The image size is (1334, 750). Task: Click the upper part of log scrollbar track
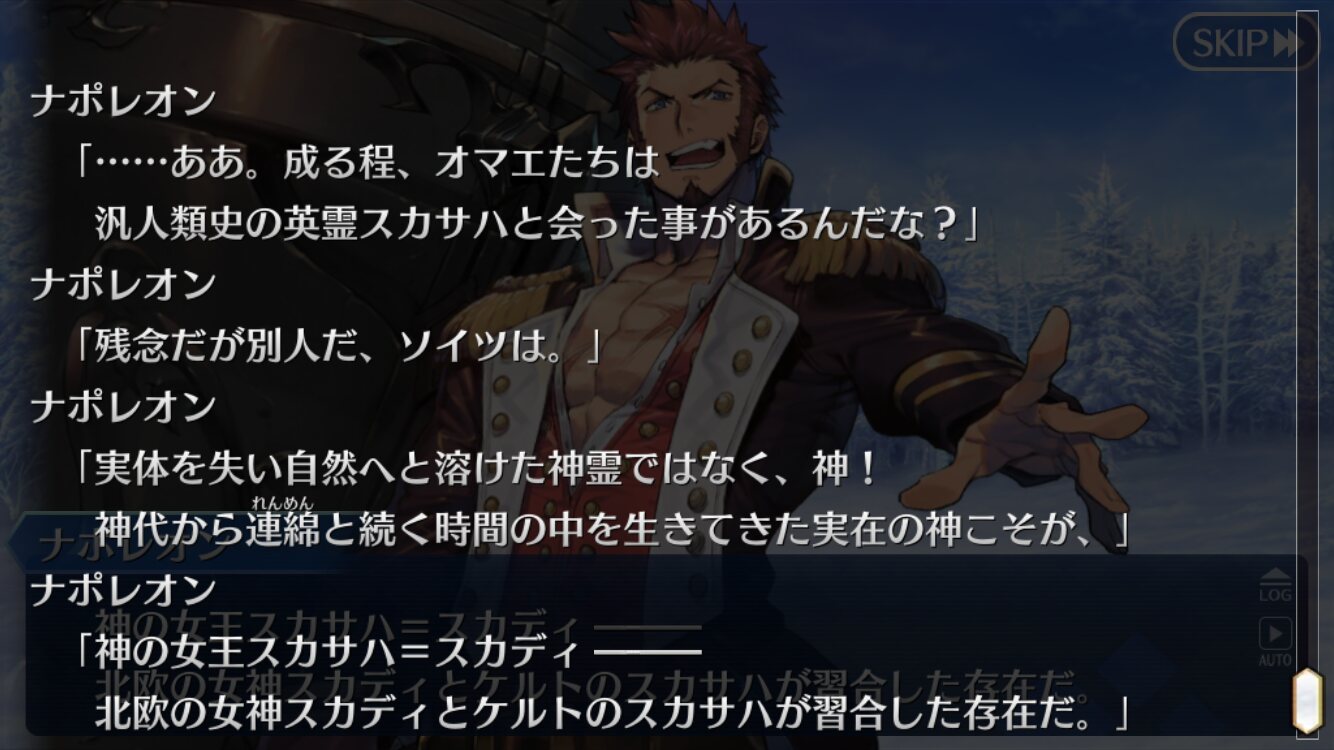point(1308,200)
